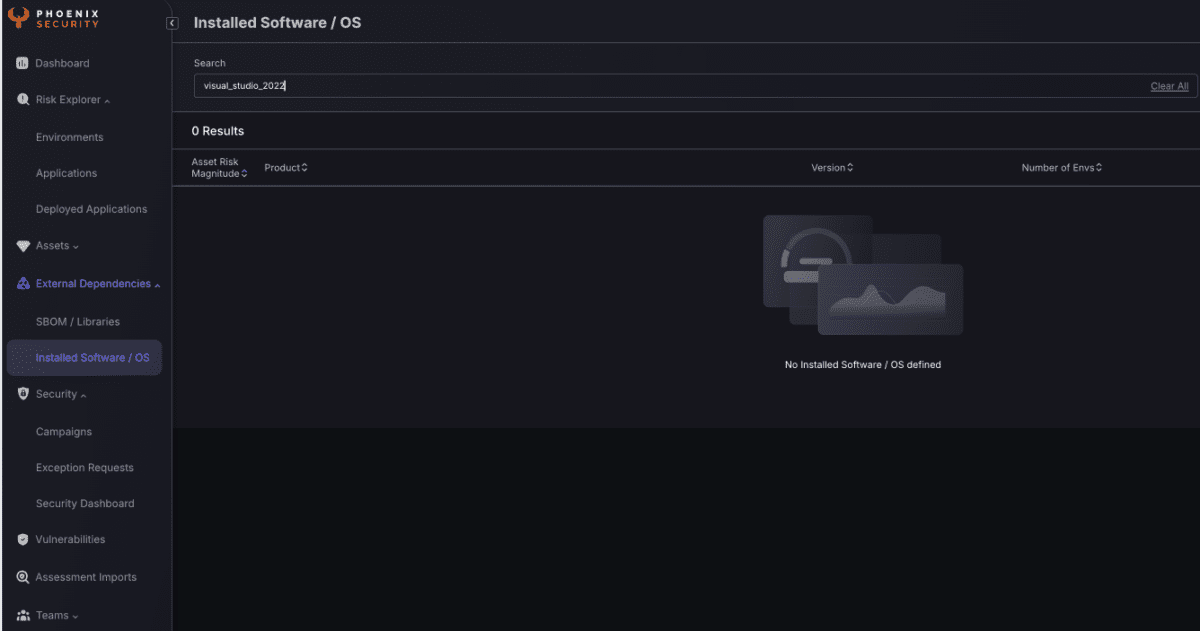Open the Campaigns section
The image size is (1200, 631).
coord(63,432)
